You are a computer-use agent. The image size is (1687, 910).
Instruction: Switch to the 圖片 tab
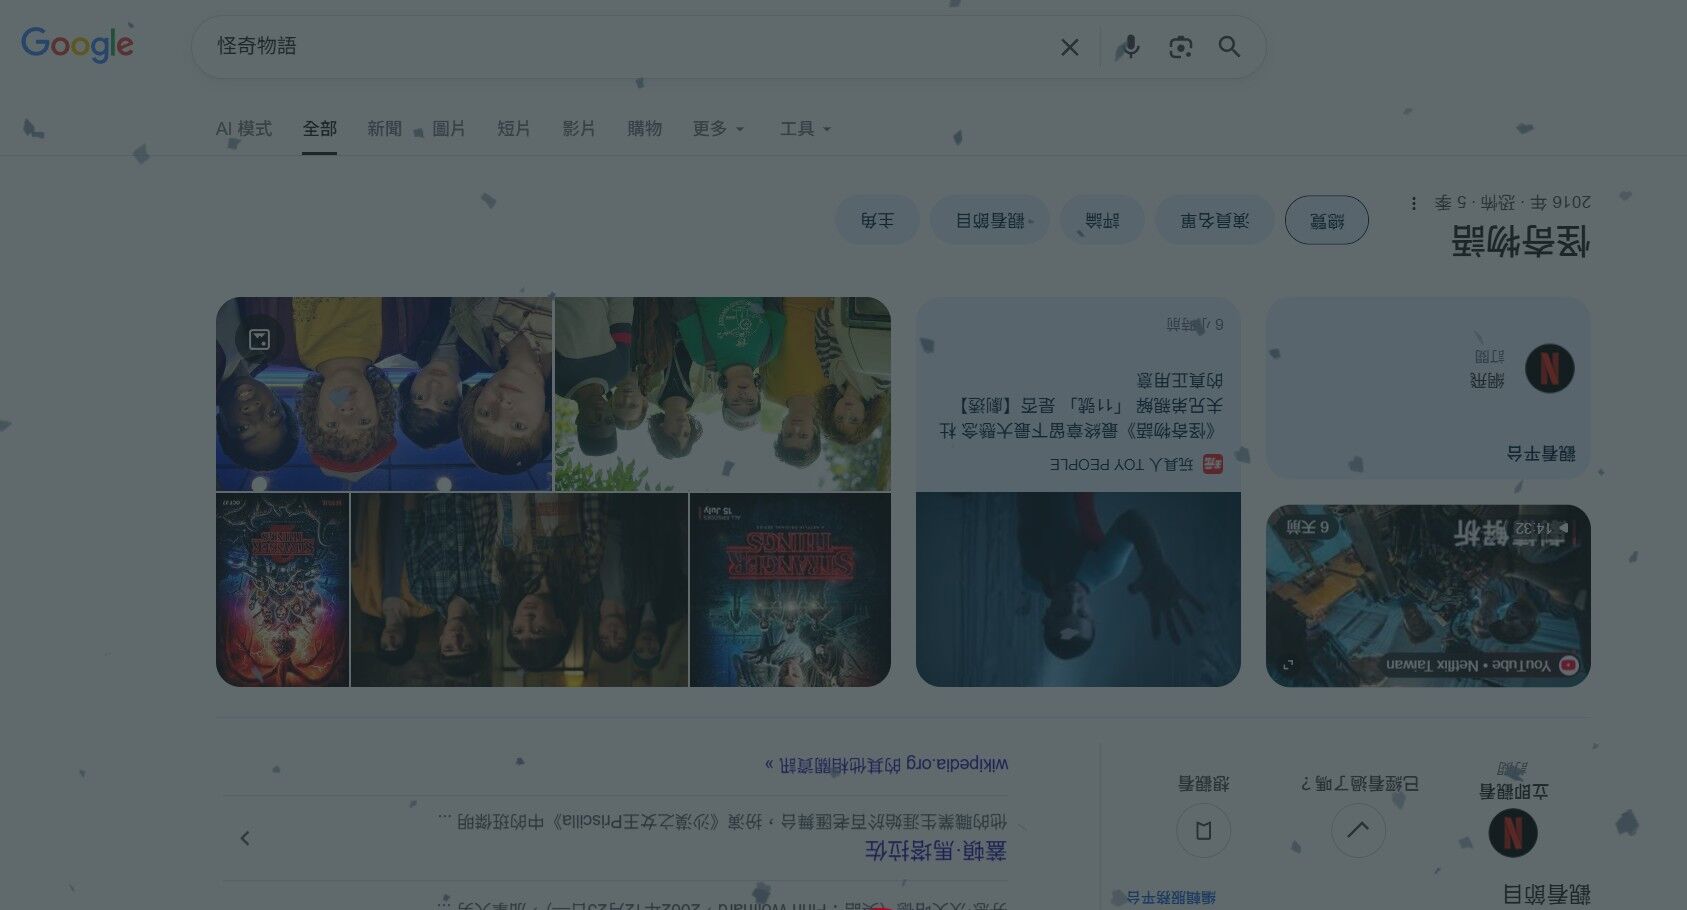pyautogui.click(x=448, y=128)
